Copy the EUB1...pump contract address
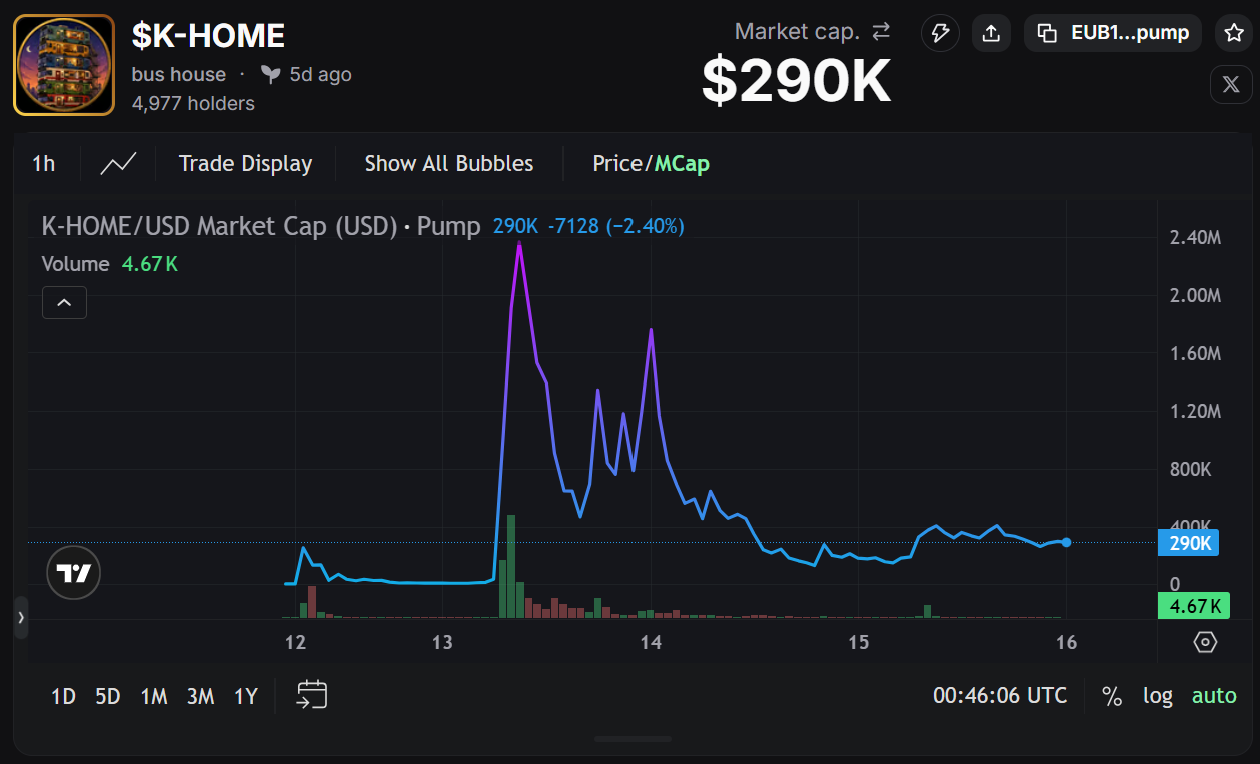Viewport: 1260px width, 764px height. point(1113,33)
